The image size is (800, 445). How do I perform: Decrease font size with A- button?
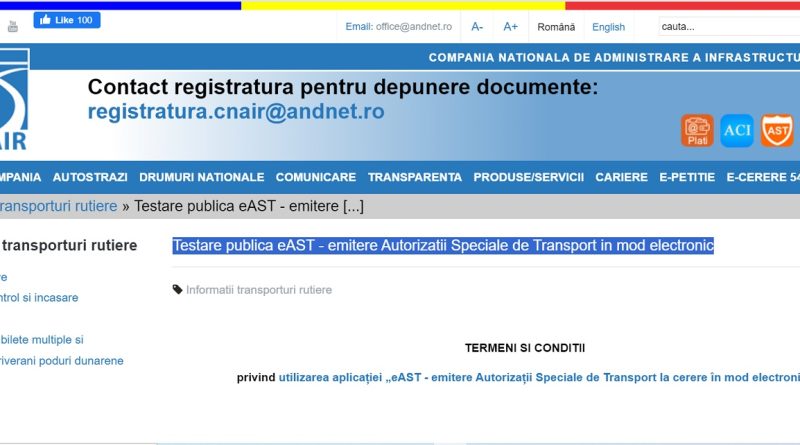pos(477,27)
